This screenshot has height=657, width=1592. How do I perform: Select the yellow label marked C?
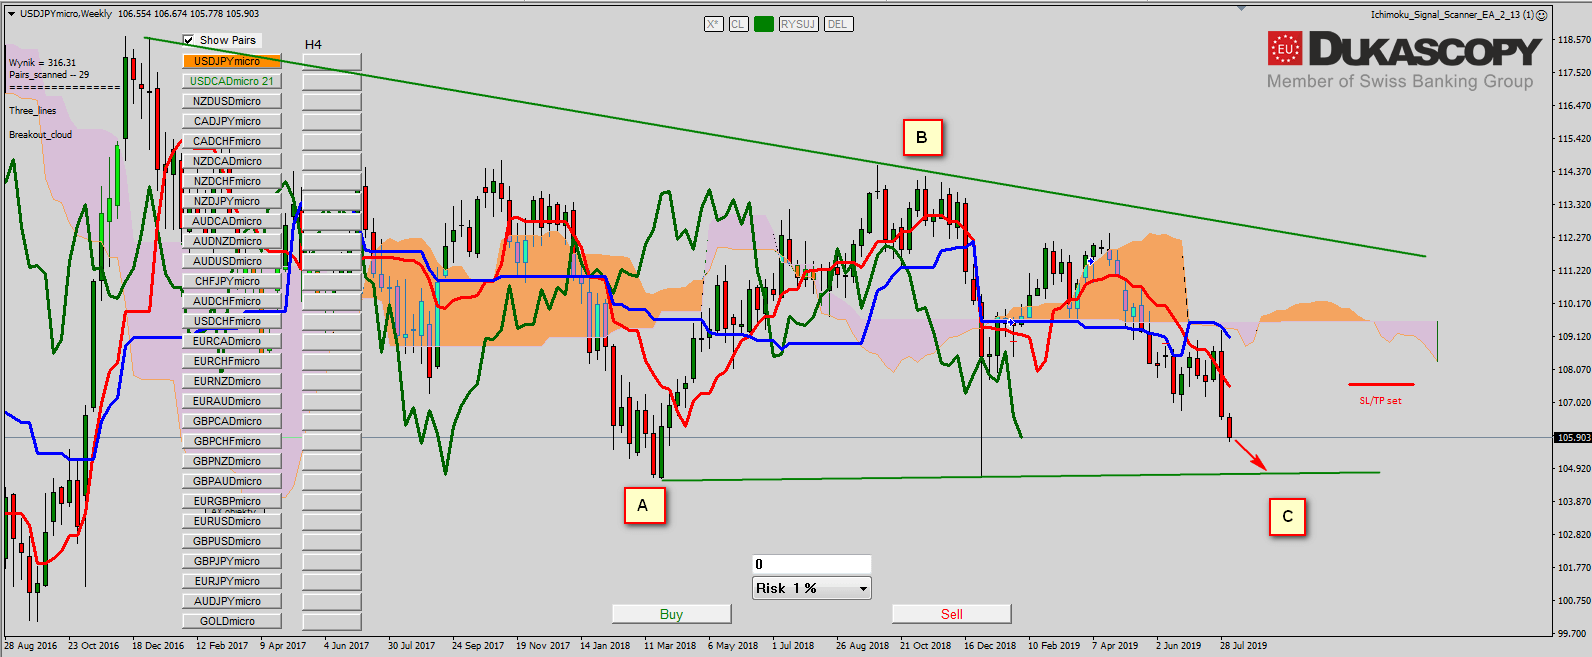click(x=1287, y=517)
